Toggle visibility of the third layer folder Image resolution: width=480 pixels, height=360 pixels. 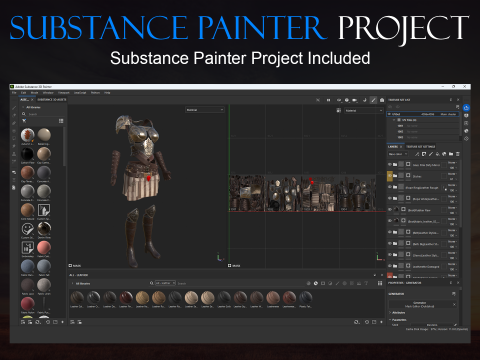[390, 187]
